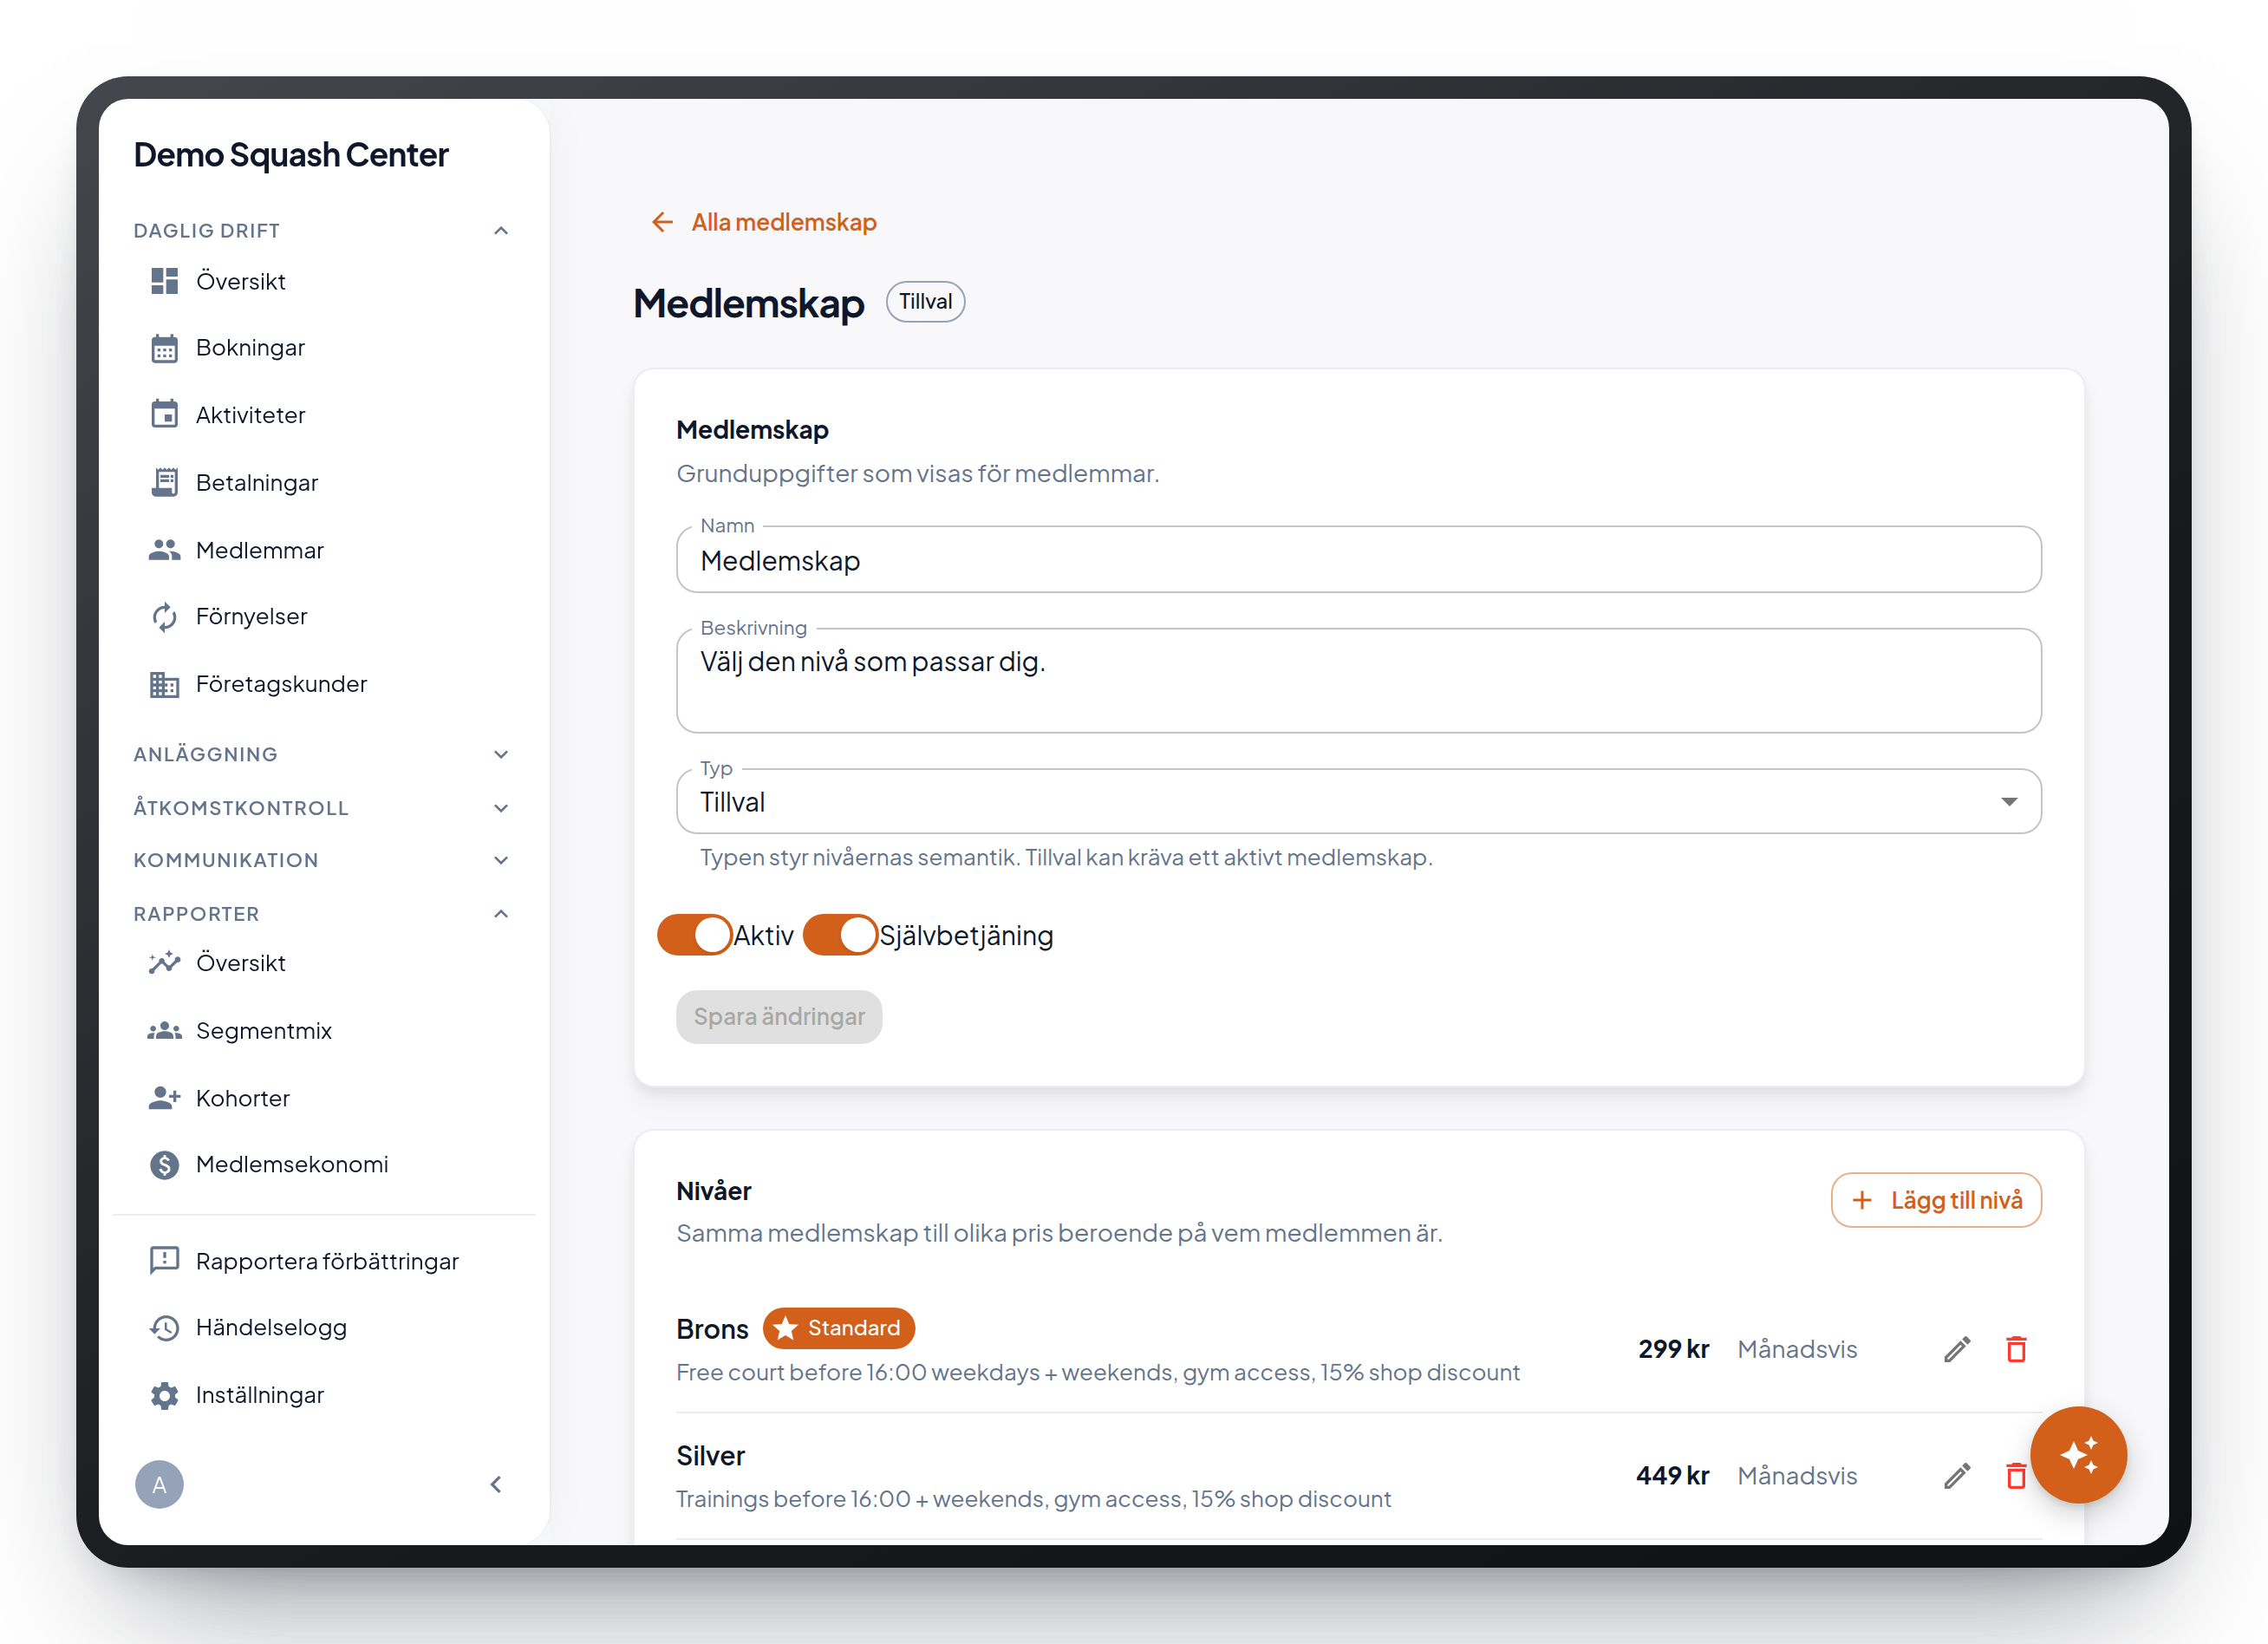Open Inställningar gear in sidebar
The image size is (2268, 1644).
coord(164,1396)
